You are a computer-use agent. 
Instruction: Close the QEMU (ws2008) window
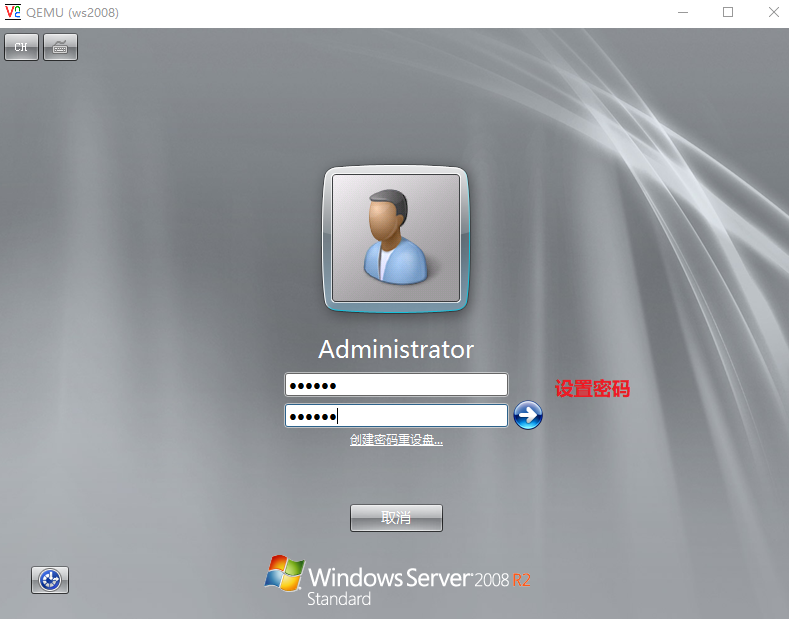(774, 13)
